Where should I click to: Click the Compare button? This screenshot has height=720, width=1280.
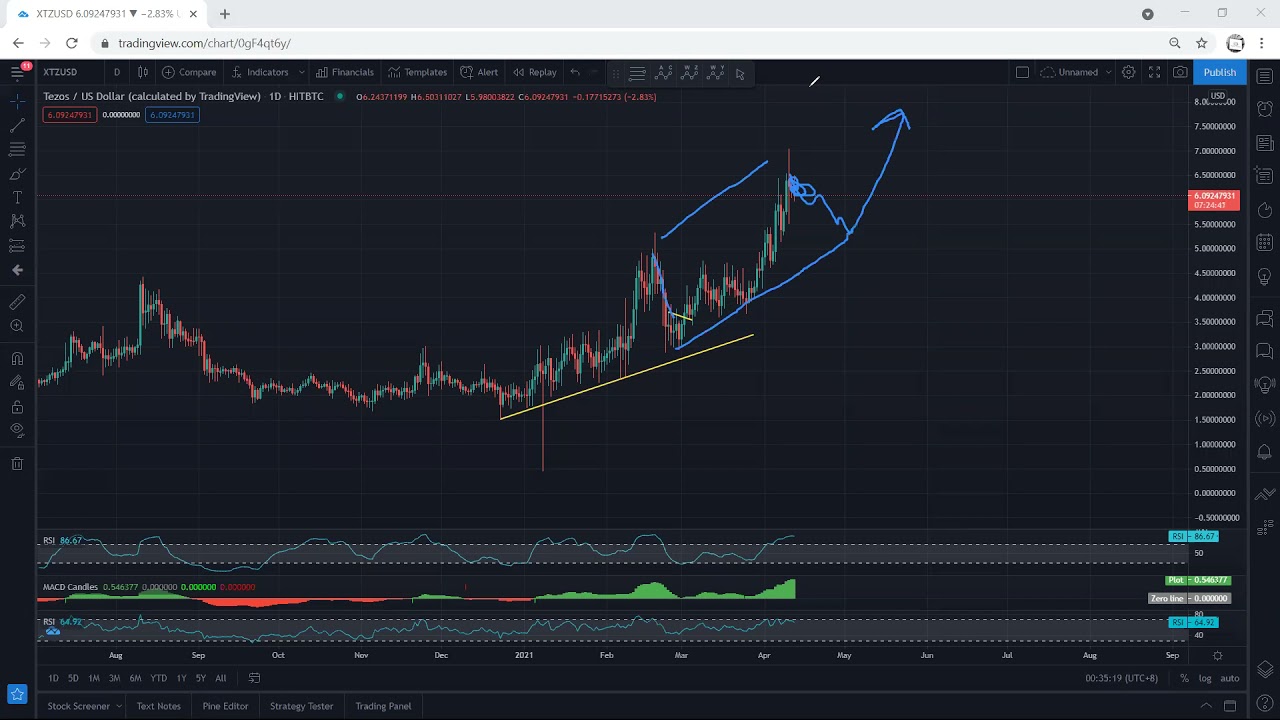189,72
